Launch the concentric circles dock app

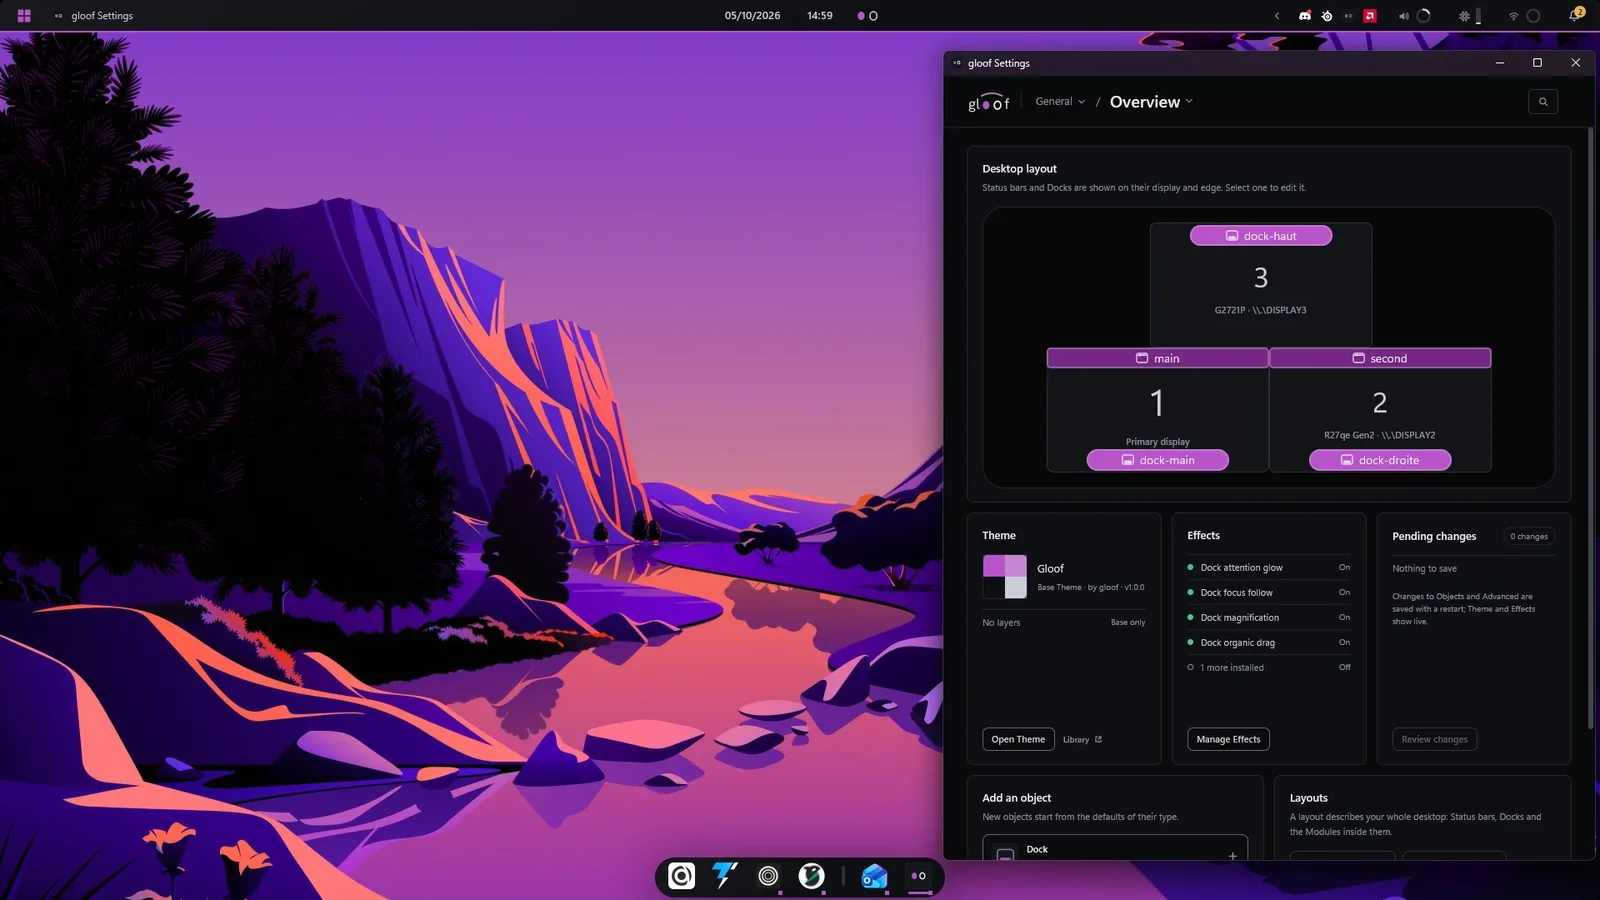click(768, 877)
